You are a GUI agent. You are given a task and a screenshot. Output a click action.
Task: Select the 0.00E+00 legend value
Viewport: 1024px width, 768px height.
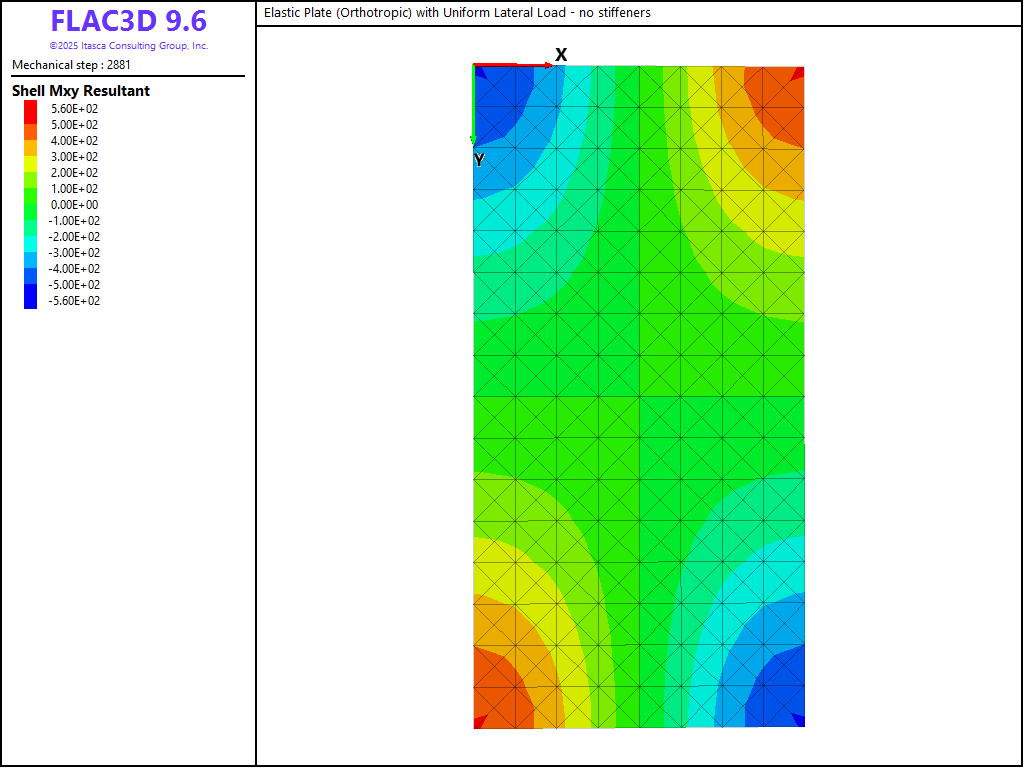75,205
